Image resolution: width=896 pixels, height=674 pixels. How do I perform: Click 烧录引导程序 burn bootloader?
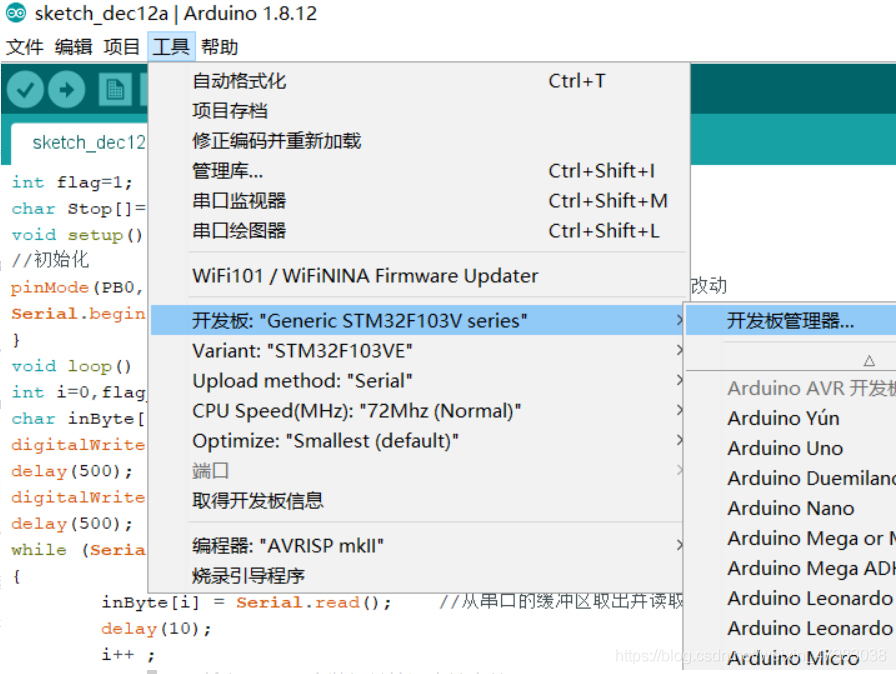418,576
